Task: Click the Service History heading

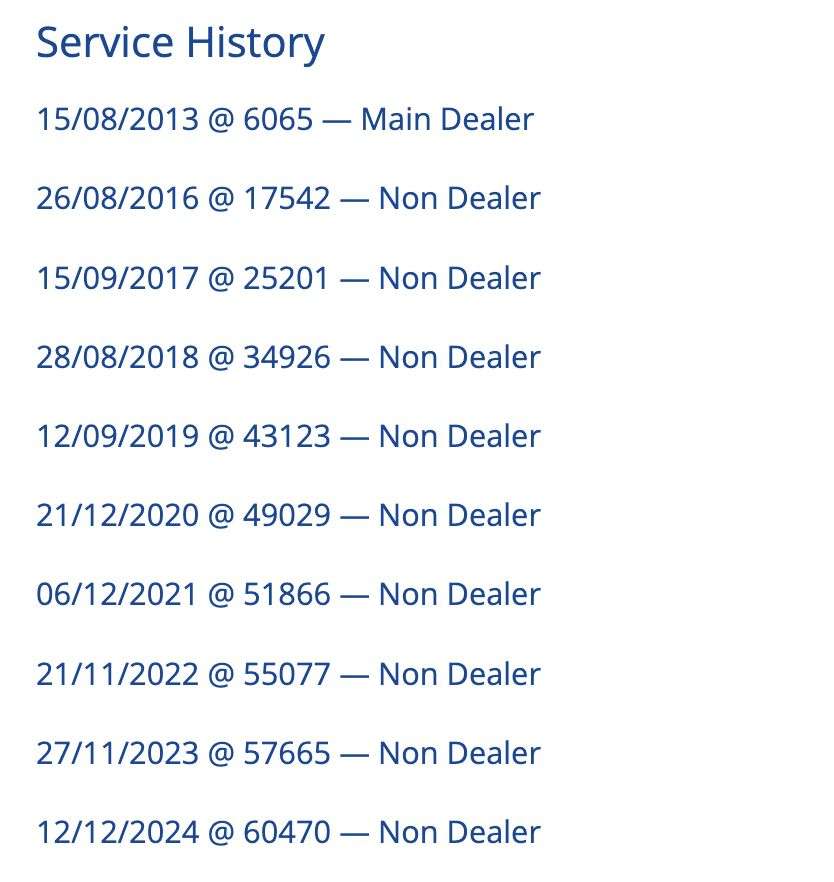Action: coord(180,44)
